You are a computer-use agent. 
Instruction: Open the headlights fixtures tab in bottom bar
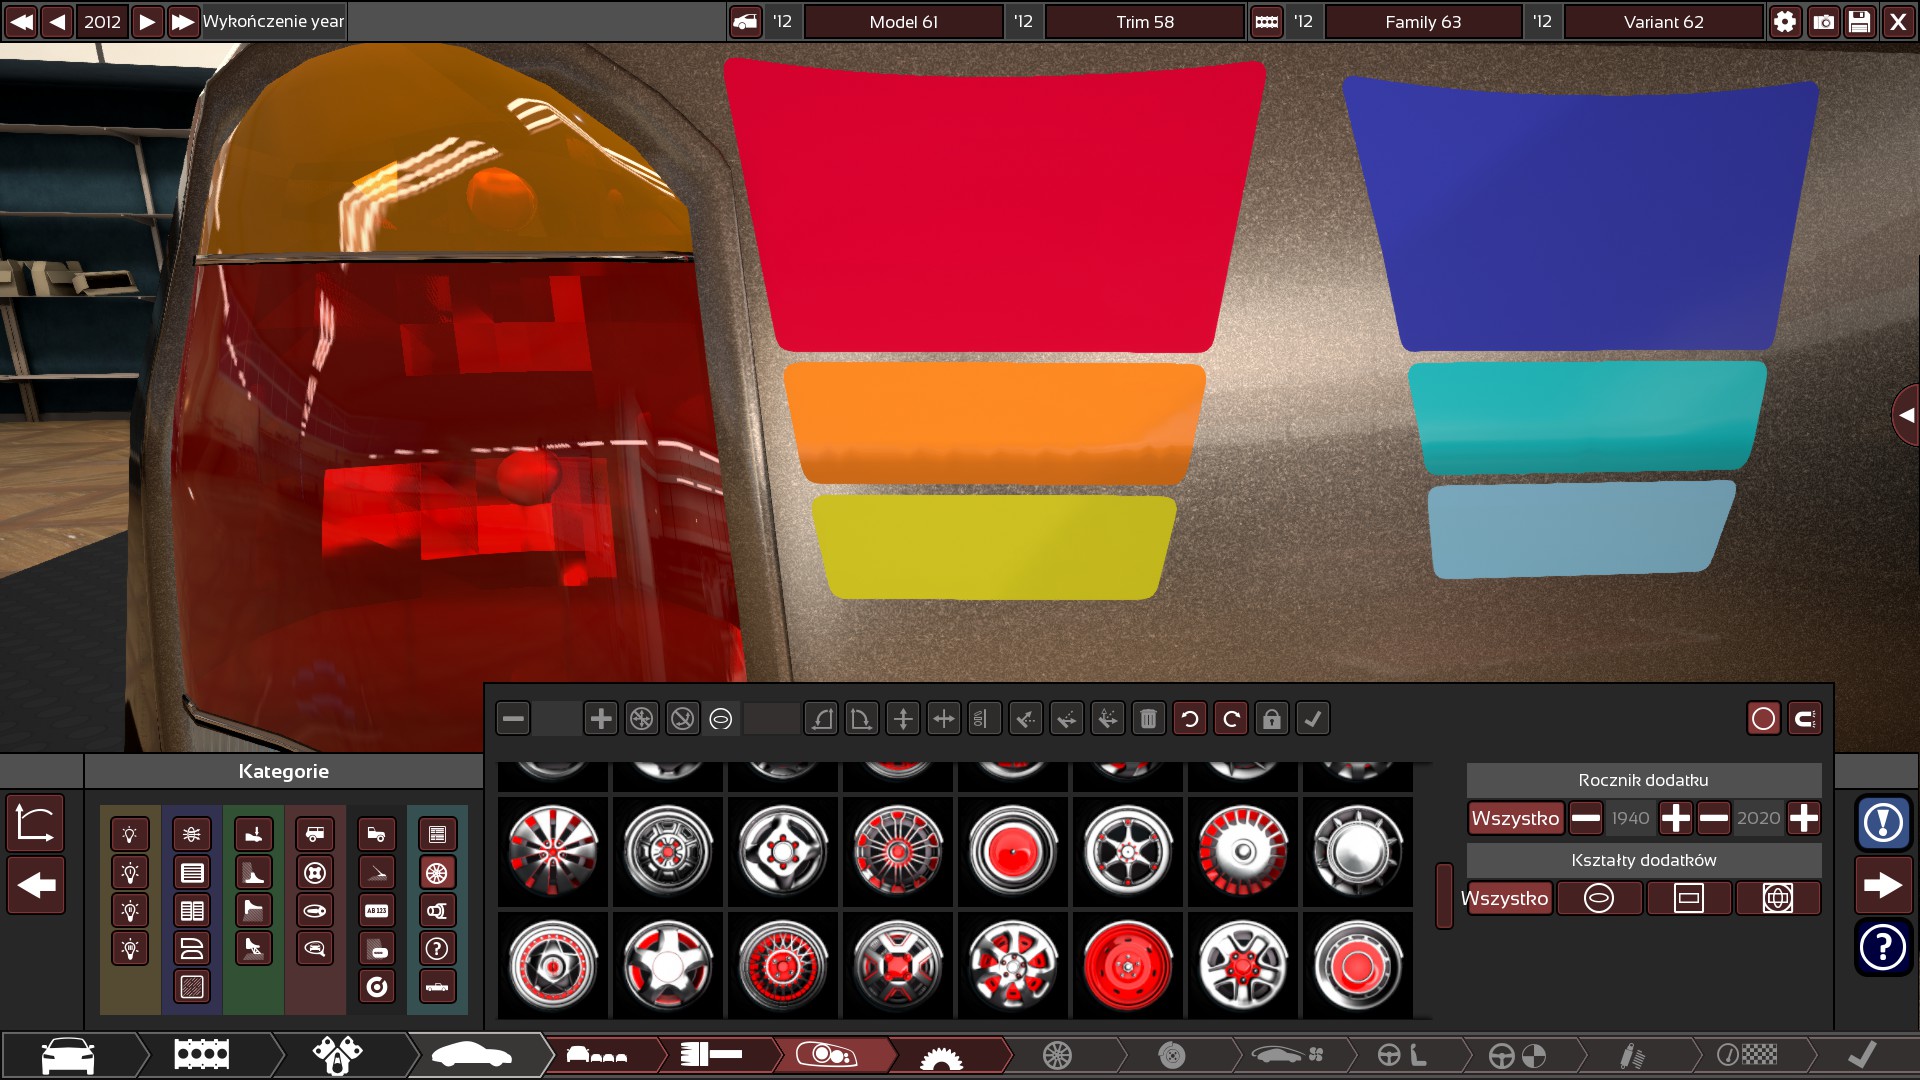(x=827, y=1054)
